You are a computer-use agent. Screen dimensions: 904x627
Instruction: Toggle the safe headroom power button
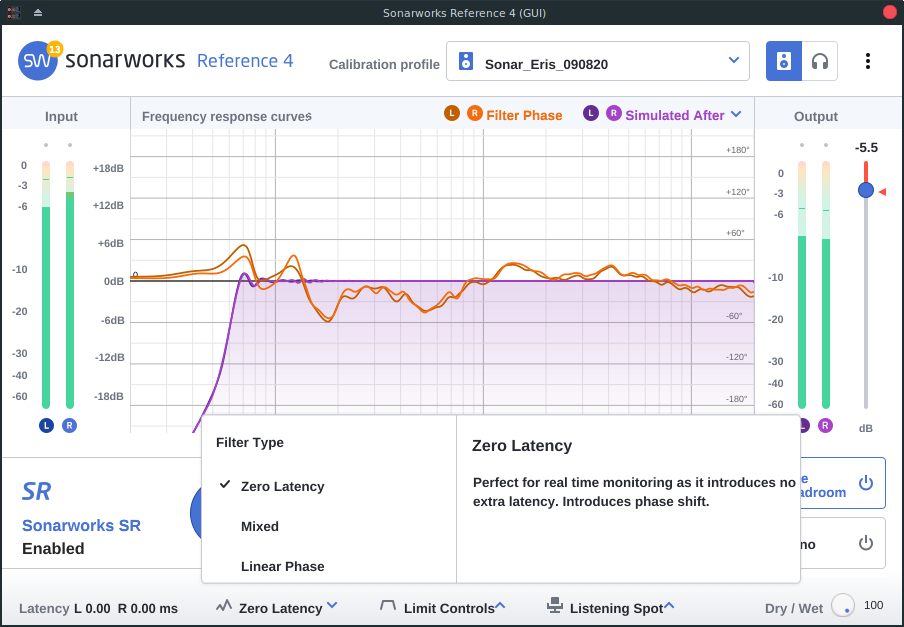(865, 483)
